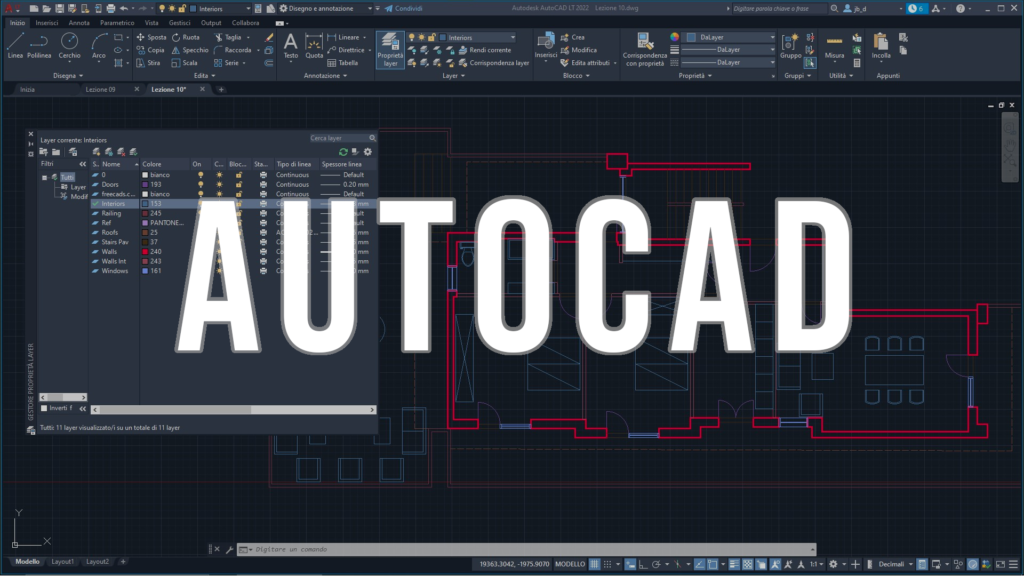Click the Specchio mirror tool
The height and width of the screenshot is (576, 1024).
[x=190, y=50]
